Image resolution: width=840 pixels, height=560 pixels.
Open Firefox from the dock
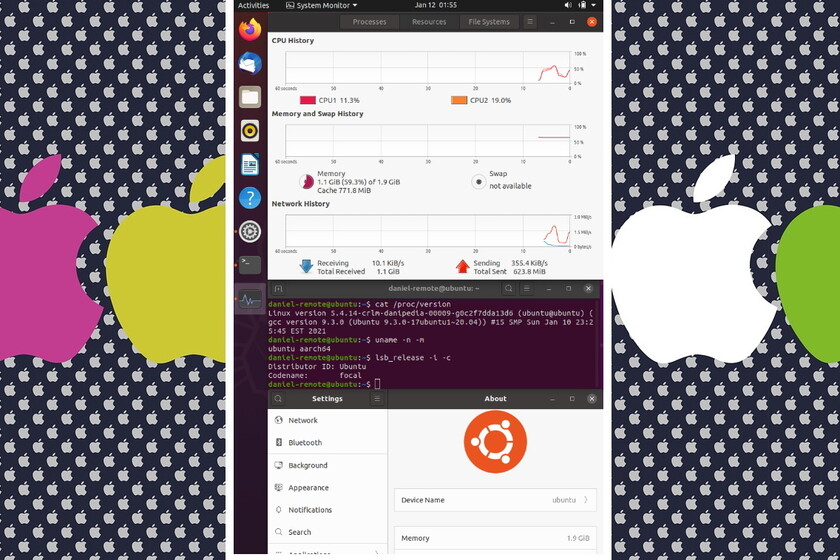(x=250, y=30)
